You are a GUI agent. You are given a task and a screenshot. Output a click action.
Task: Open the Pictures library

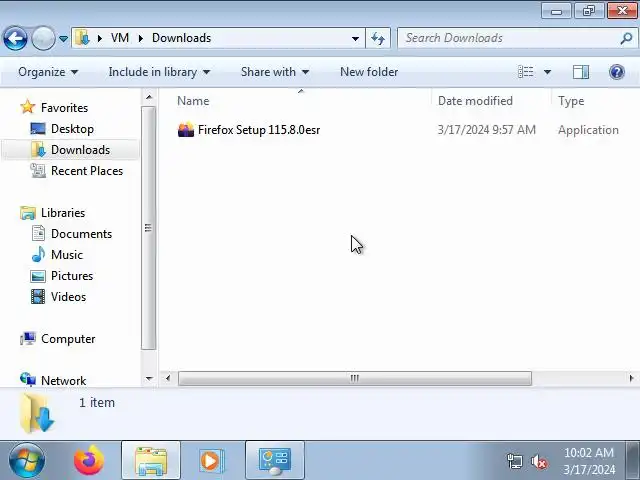(72, 276)
